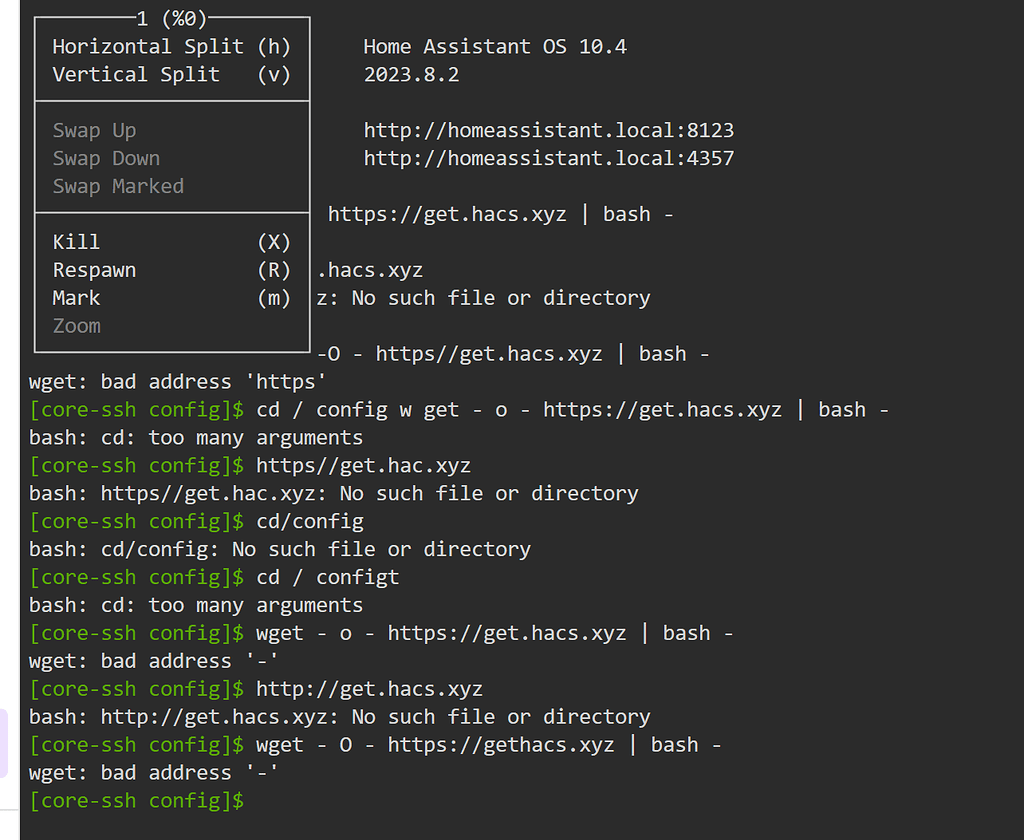The height and width of the screenshot is (840, 1024).
Task: Click the "cd/config" command line
Action: coord(310,522)
